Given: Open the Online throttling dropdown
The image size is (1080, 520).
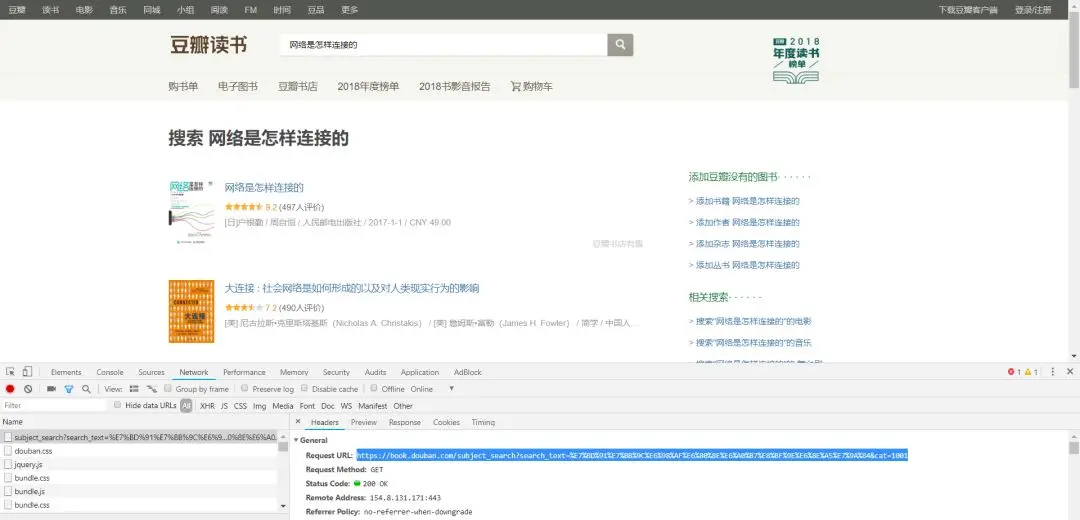Looking at the screenshot, I should pos(432,389).
